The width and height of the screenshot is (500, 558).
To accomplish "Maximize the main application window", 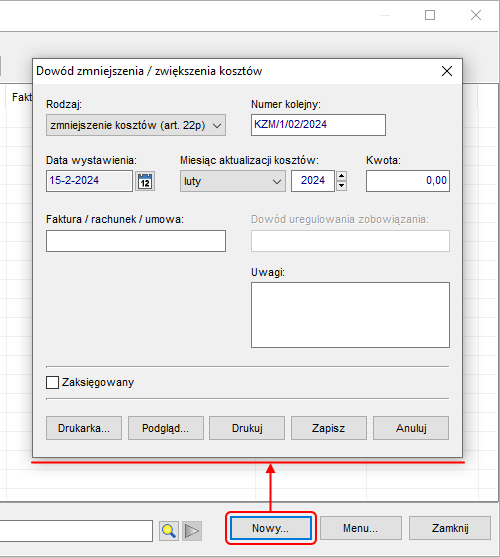I will click(430, 15).
